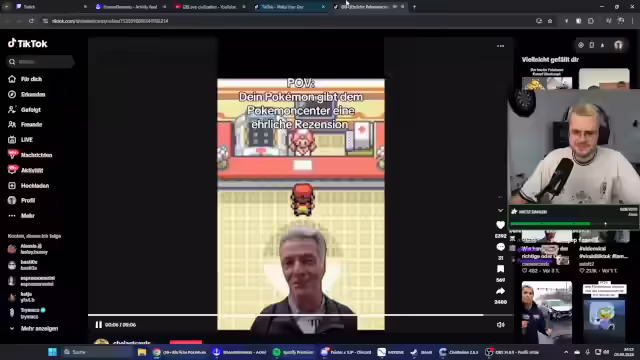Open the Erkunden page
Viewport: 640px width, 360px height.
point(27,94)
